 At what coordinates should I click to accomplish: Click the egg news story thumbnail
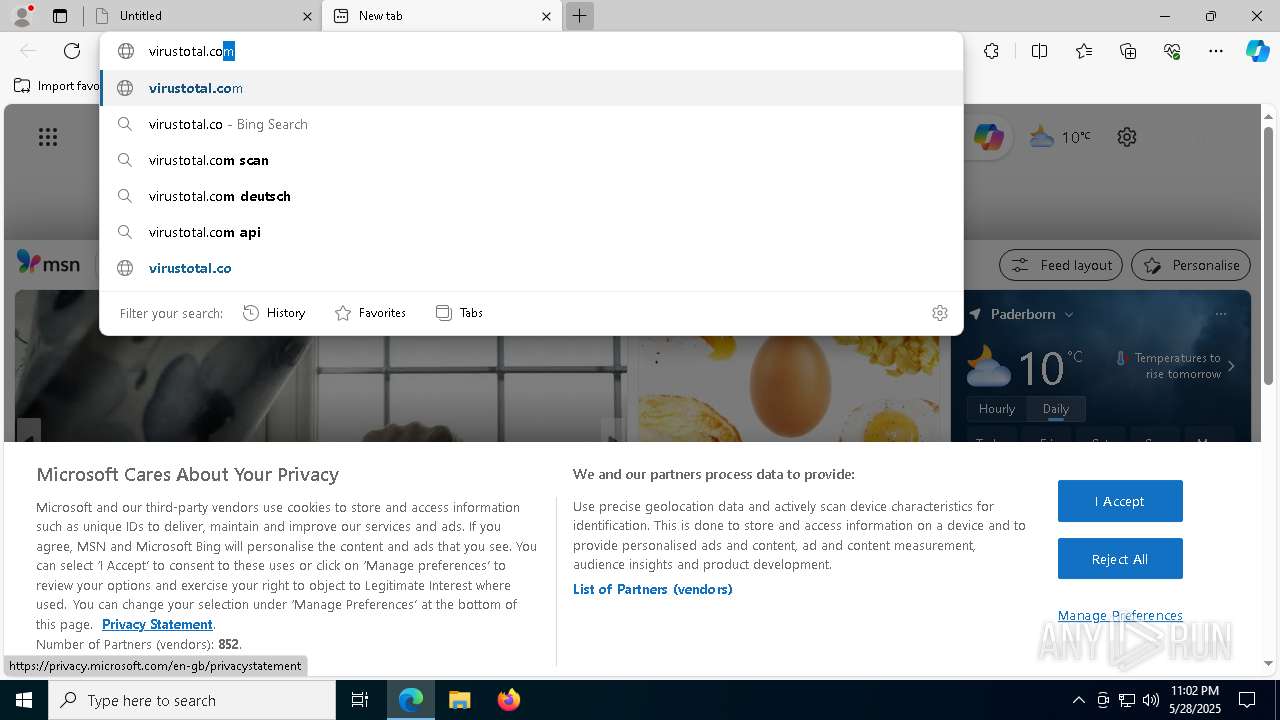(789, 390)
